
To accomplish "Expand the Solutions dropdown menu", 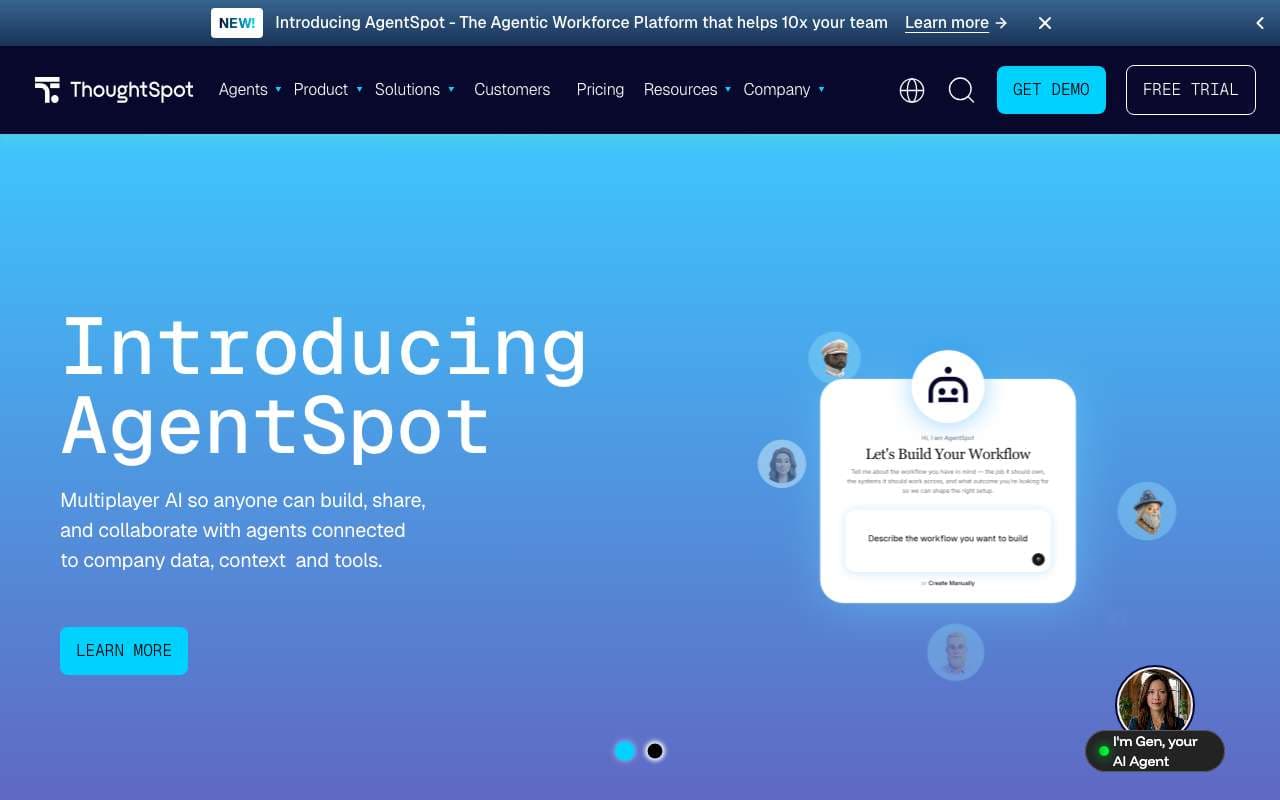I will click(x=415, y=90).
